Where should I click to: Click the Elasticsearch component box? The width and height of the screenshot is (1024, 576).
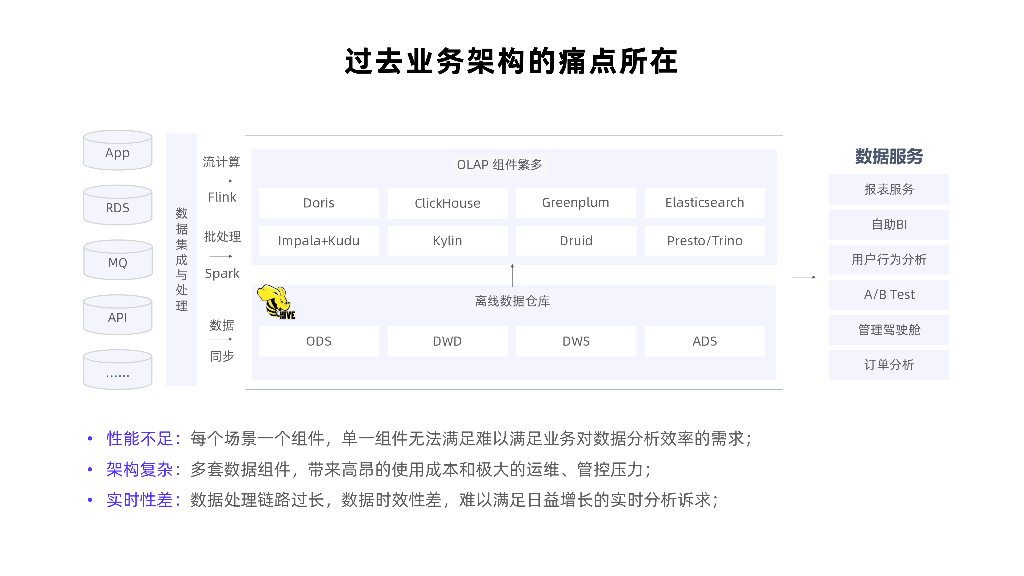[x=705, y=203]
